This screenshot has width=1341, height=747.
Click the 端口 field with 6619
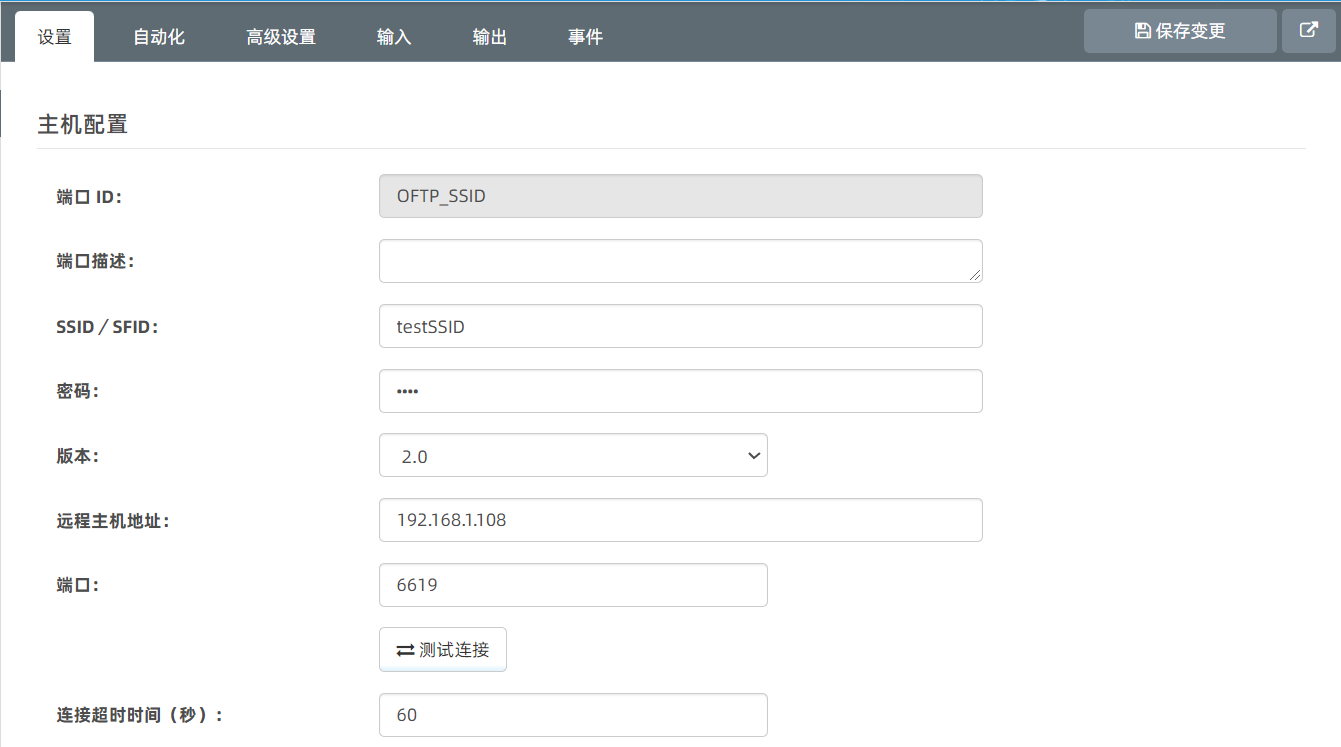pyautogui.click(x=573, y=585)
